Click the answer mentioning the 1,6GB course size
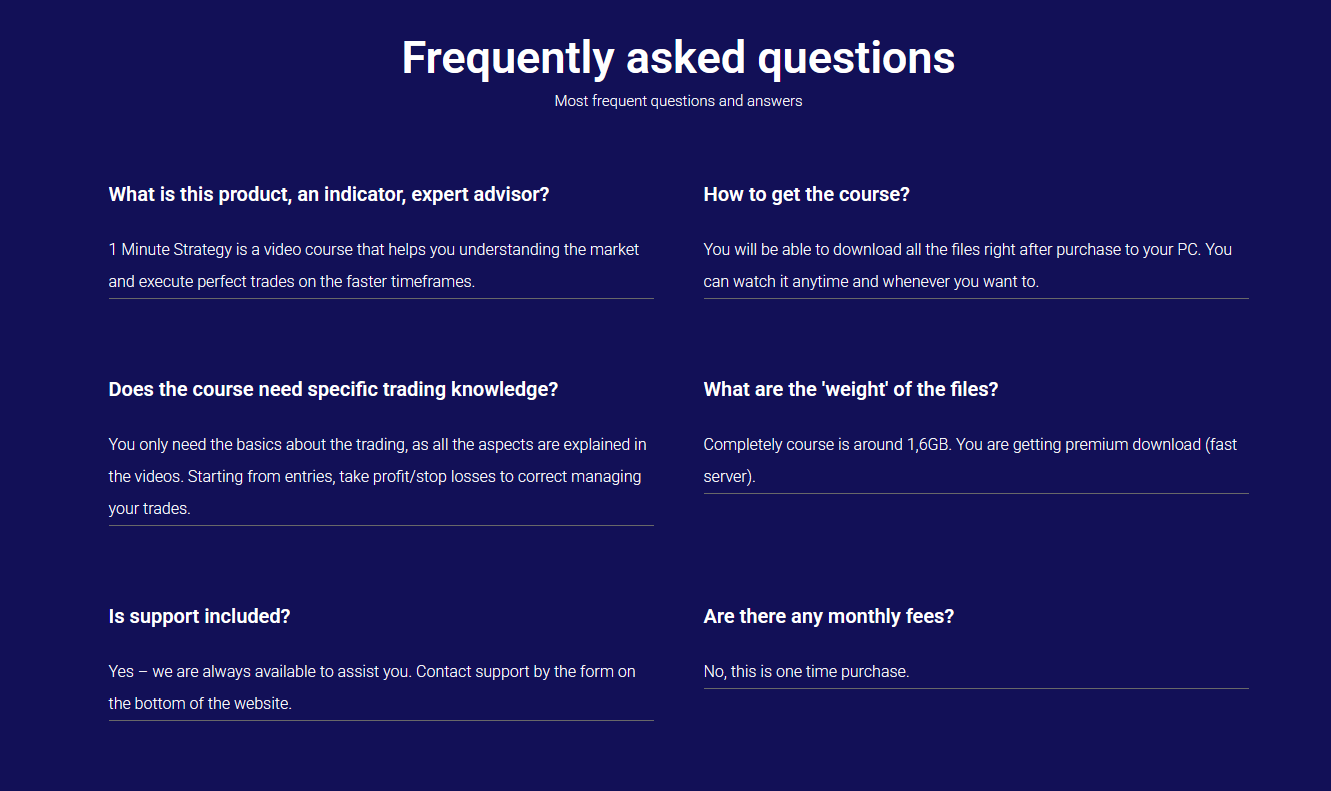Image resolution: width=1331 pixels, height=791 pixels. 970,460
